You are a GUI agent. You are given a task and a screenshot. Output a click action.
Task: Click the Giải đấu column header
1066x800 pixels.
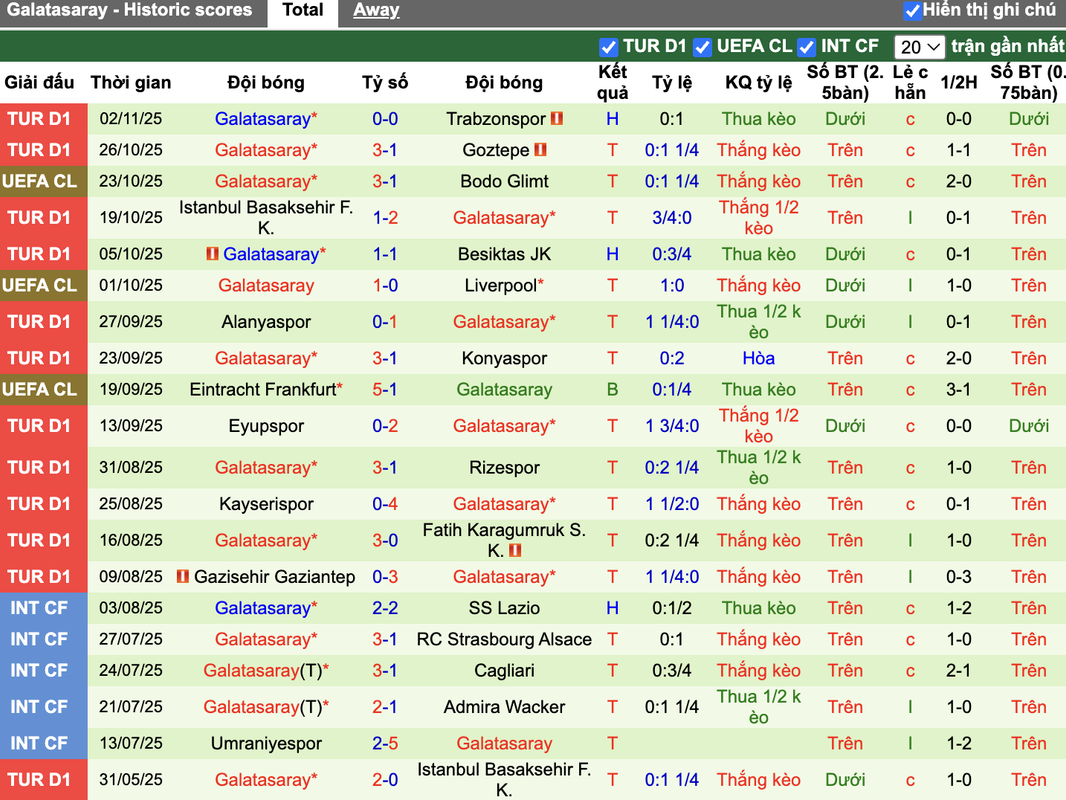[39, 82]
